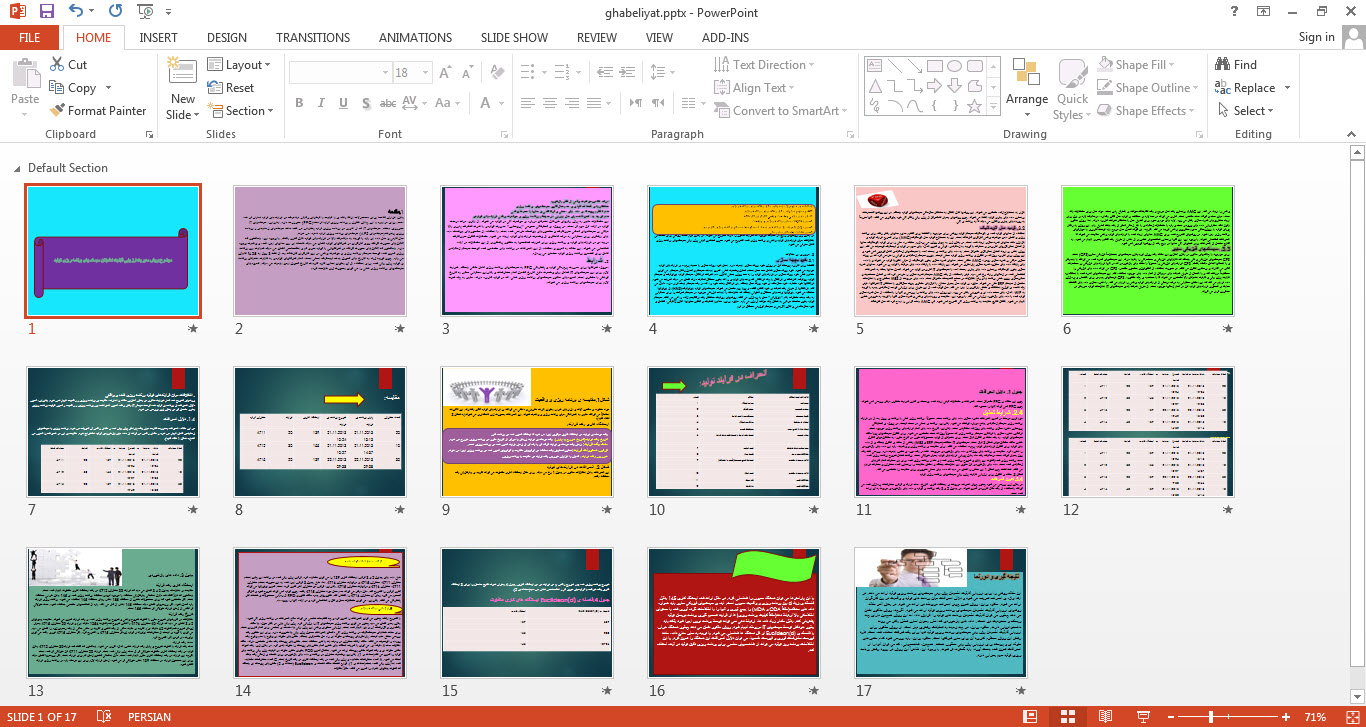Switch to Reading View in status bar
Screen dimensions: 1366x727
pos(1105,717)
